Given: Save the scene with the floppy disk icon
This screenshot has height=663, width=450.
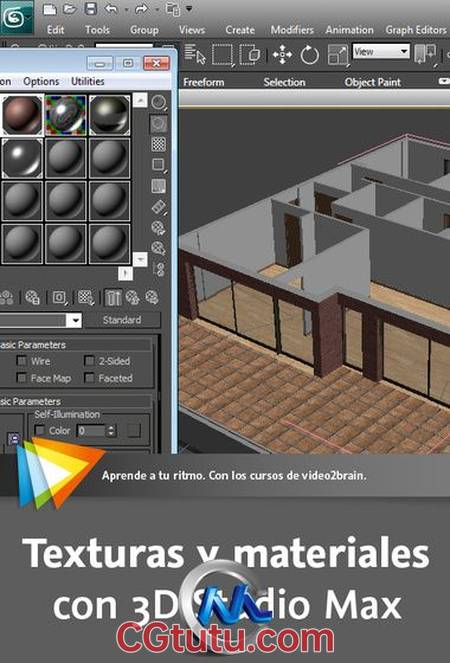Looking at the screenshot, I should point(91,8).
